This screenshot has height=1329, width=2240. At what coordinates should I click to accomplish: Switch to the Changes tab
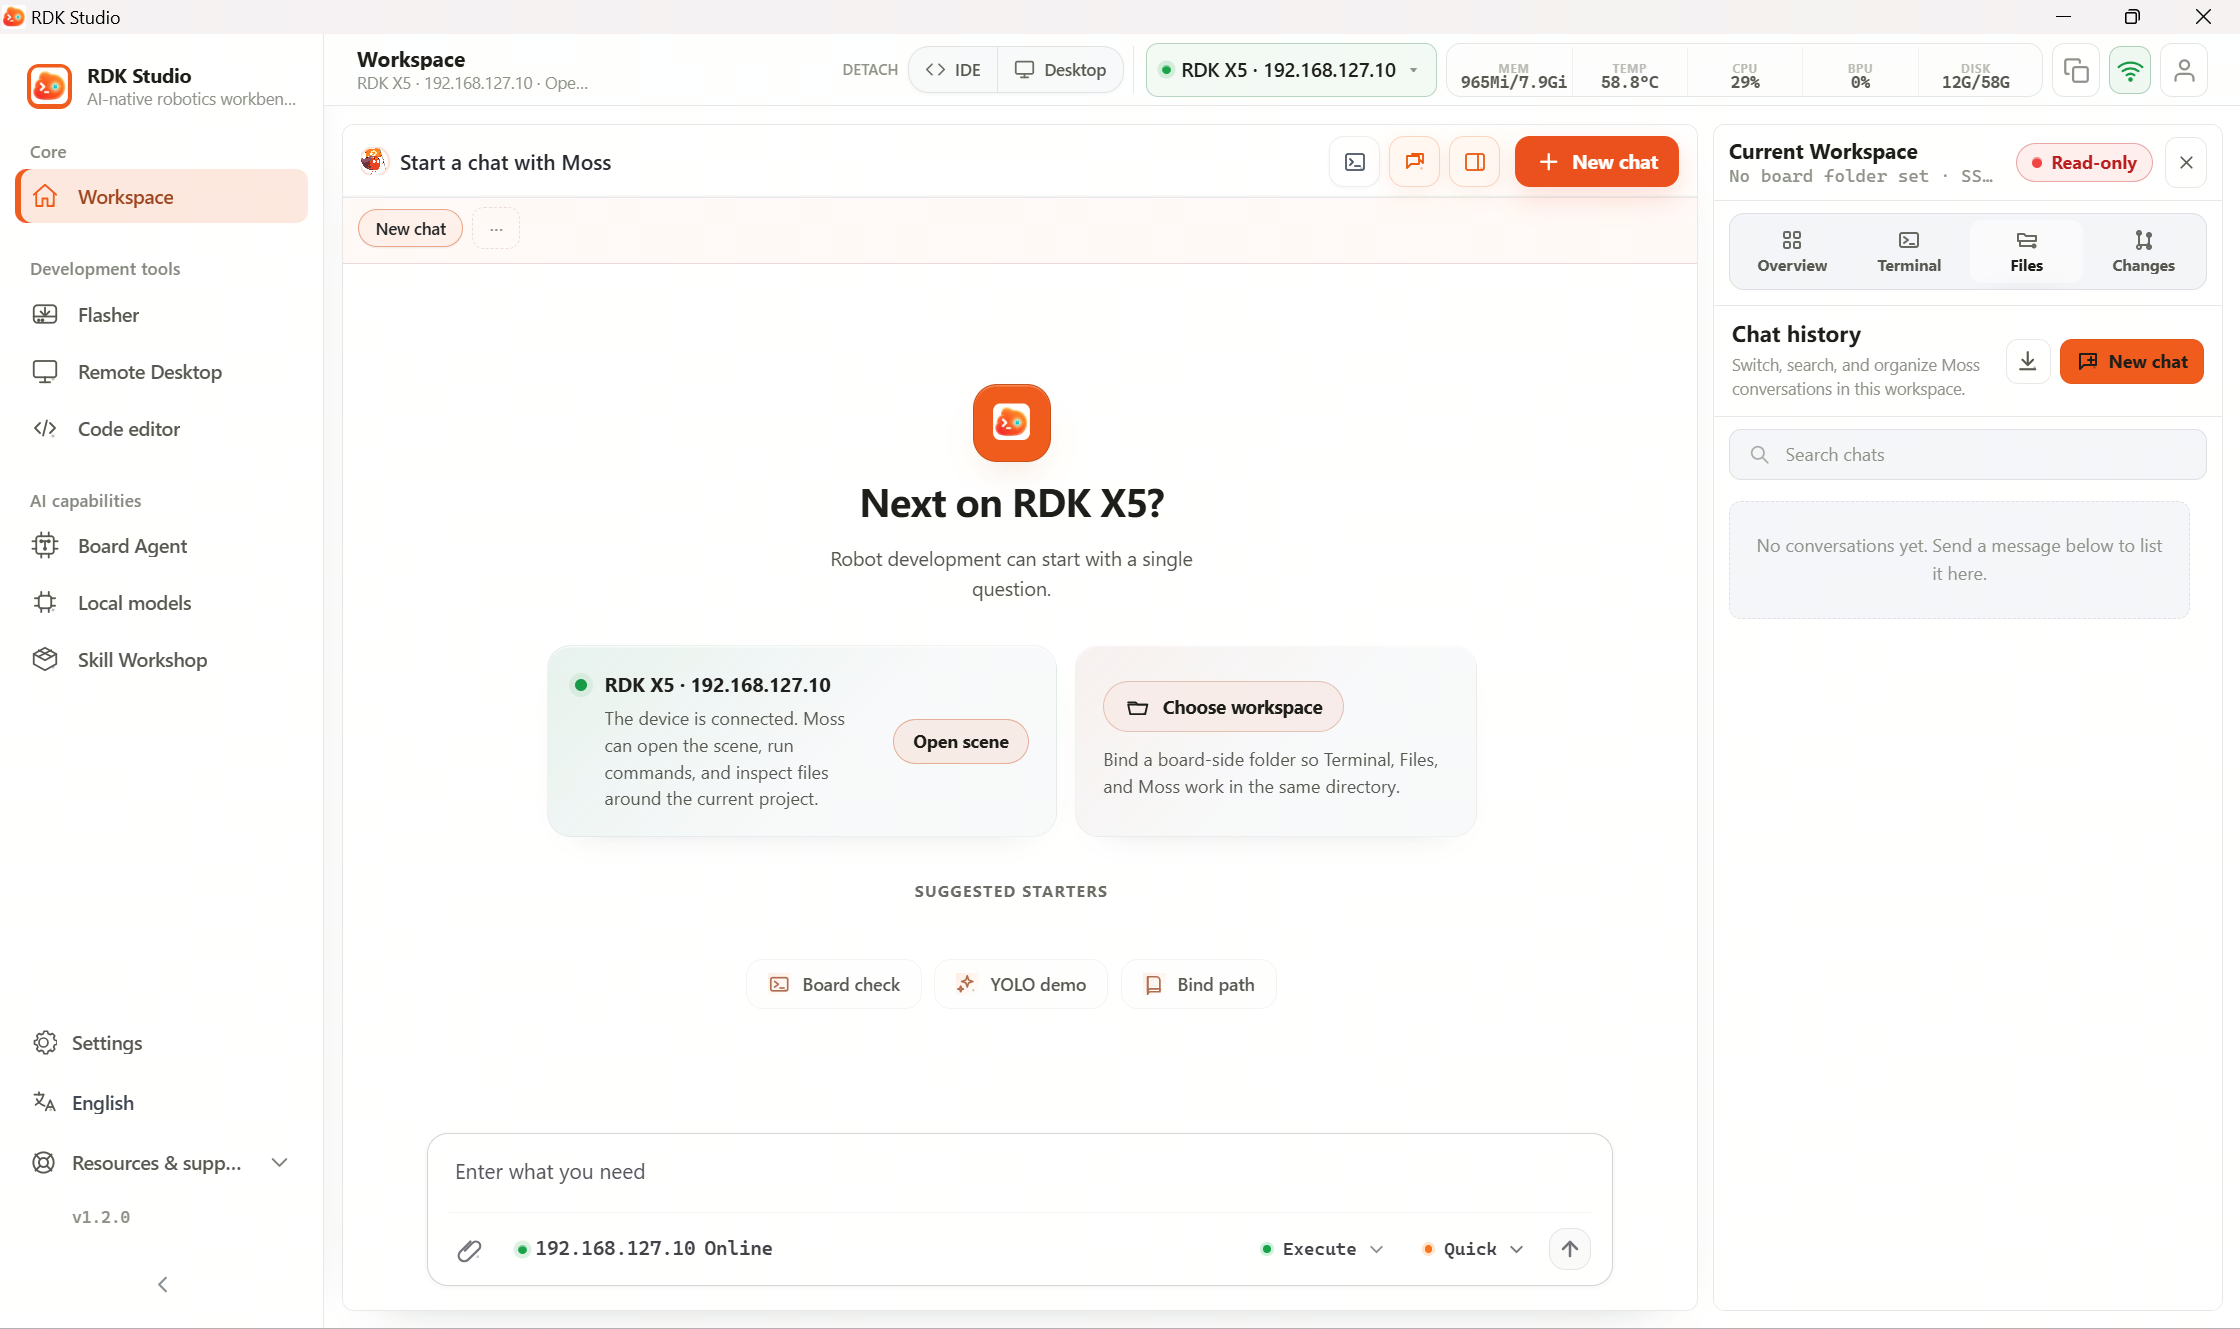[x=2143, y=251]
